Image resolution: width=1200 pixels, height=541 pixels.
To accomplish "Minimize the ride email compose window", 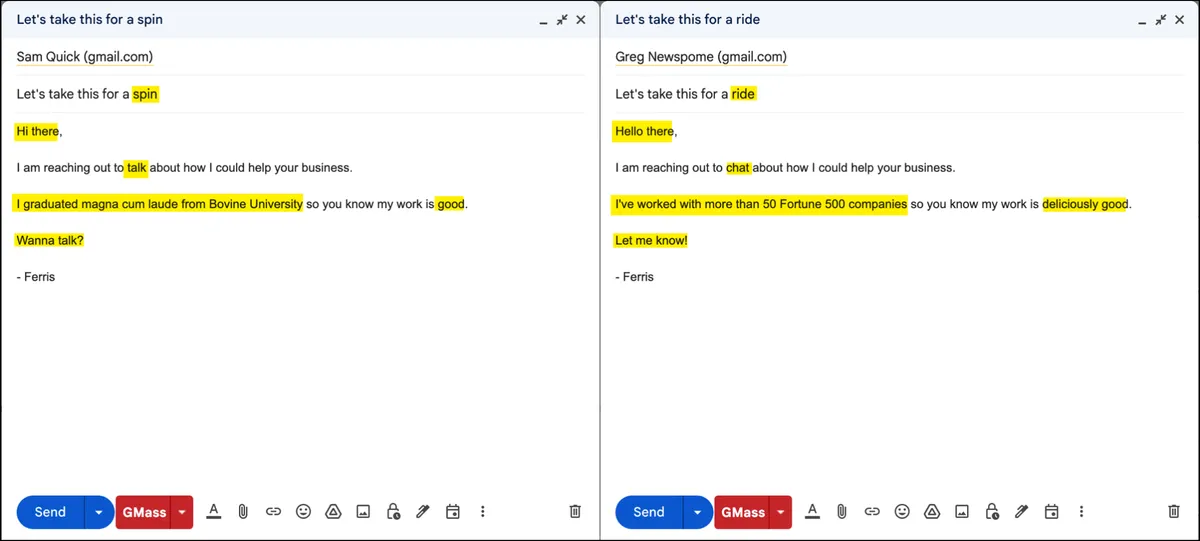I will [1142, 21].
